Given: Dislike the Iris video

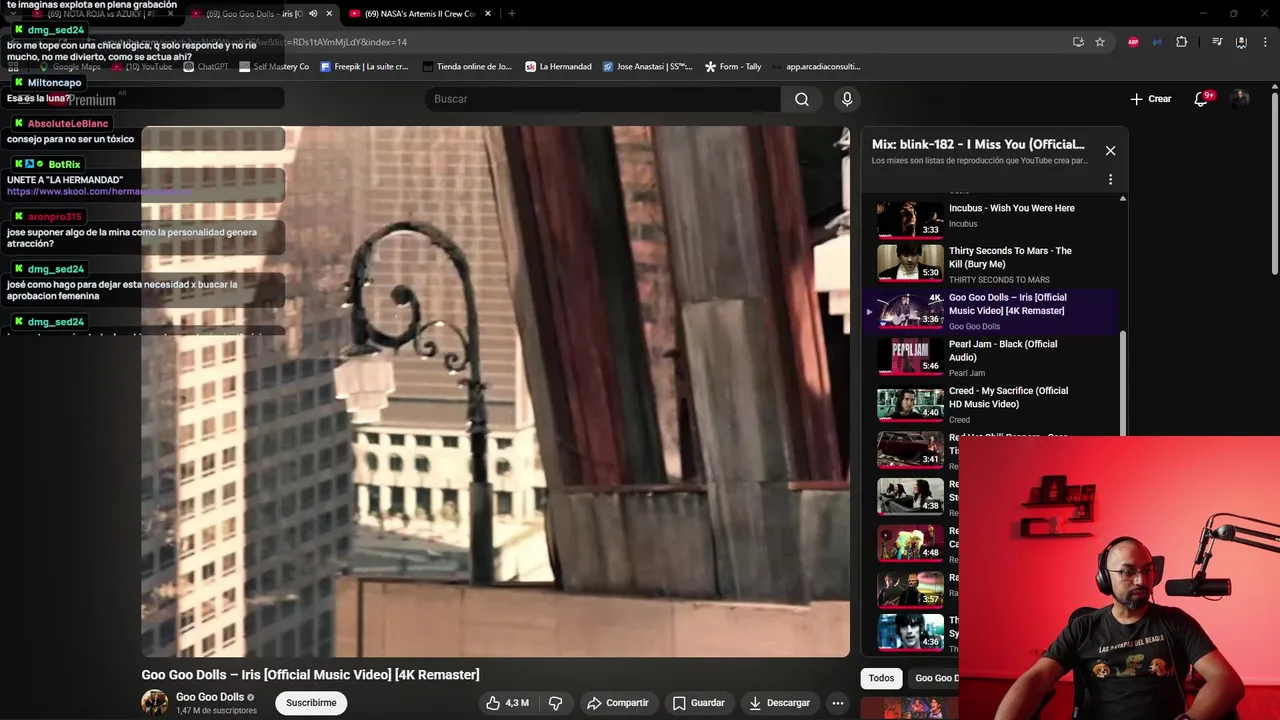Looking at the screenshot, I should [556, 703].
